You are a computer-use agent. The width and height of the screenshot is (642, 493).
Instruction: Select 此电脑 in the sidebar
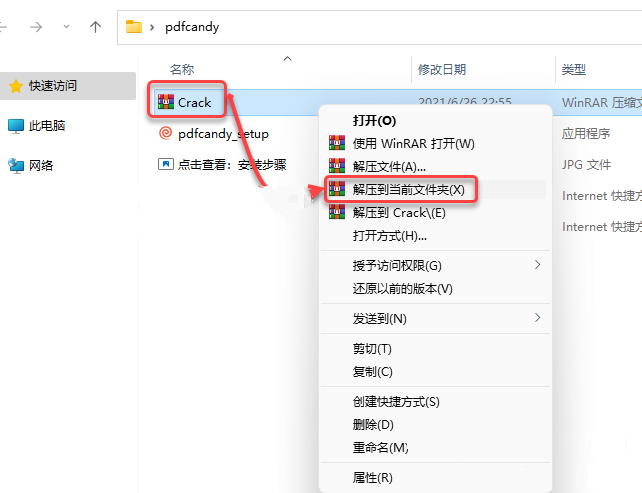(47, 126)
